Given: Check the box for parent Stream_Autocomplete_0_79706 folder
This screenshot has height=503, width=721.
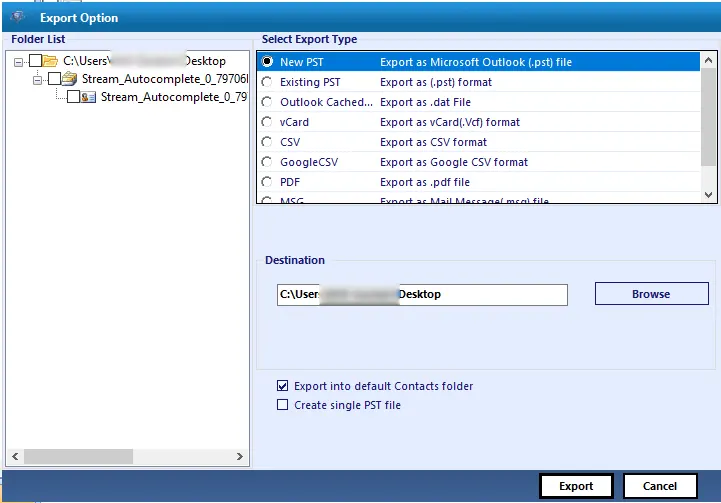Looking at the screenshot, I should [x=54, y=79].
